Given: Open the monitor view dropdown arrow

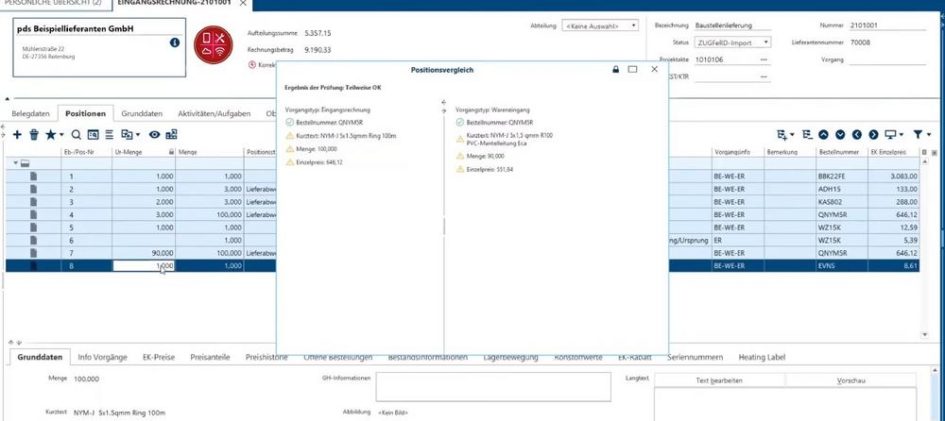Looking at the screenshot, I should click(x=902, y=136).
